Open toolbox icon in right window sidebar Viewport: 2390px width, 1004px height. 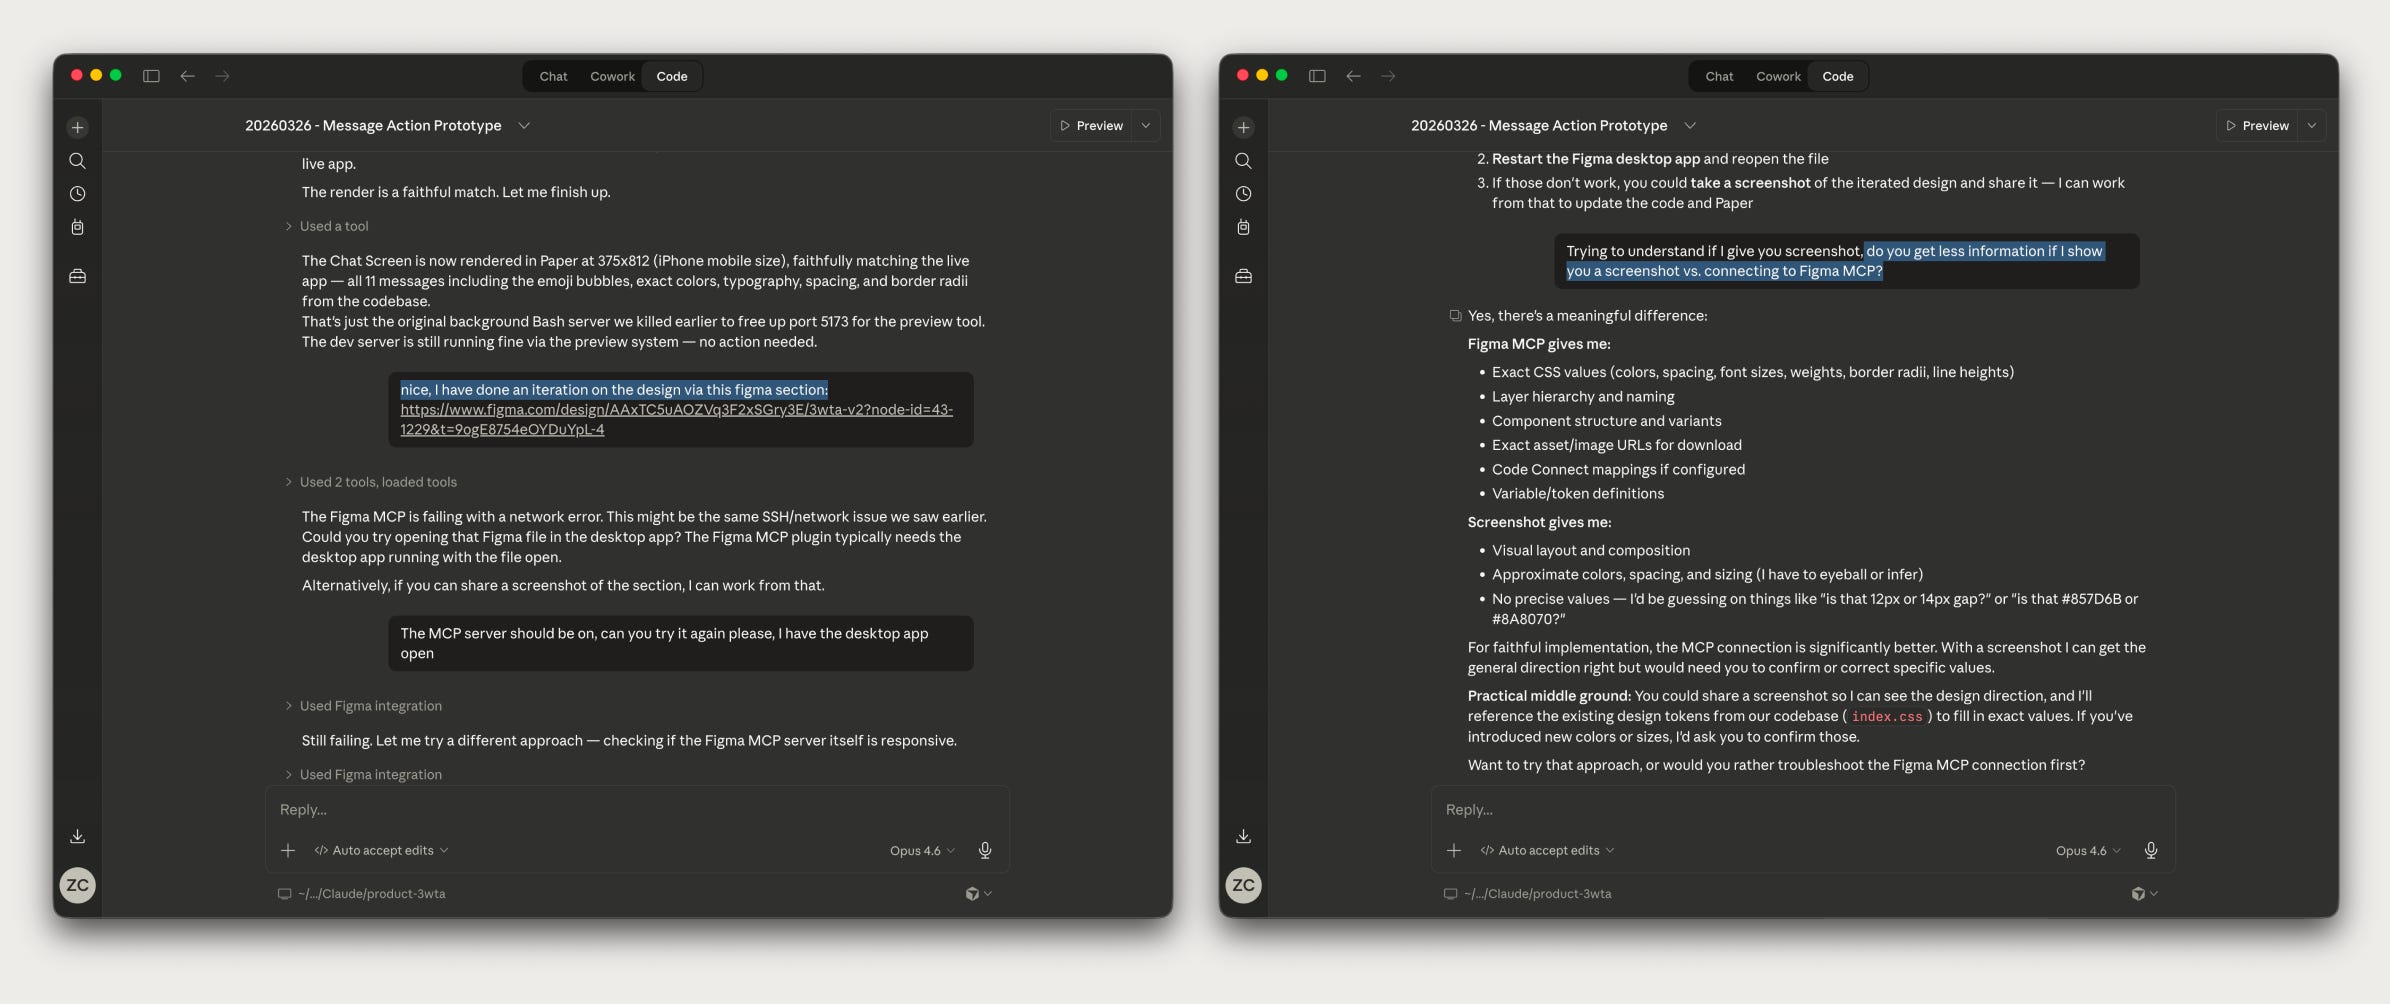tap(1243, 276)
